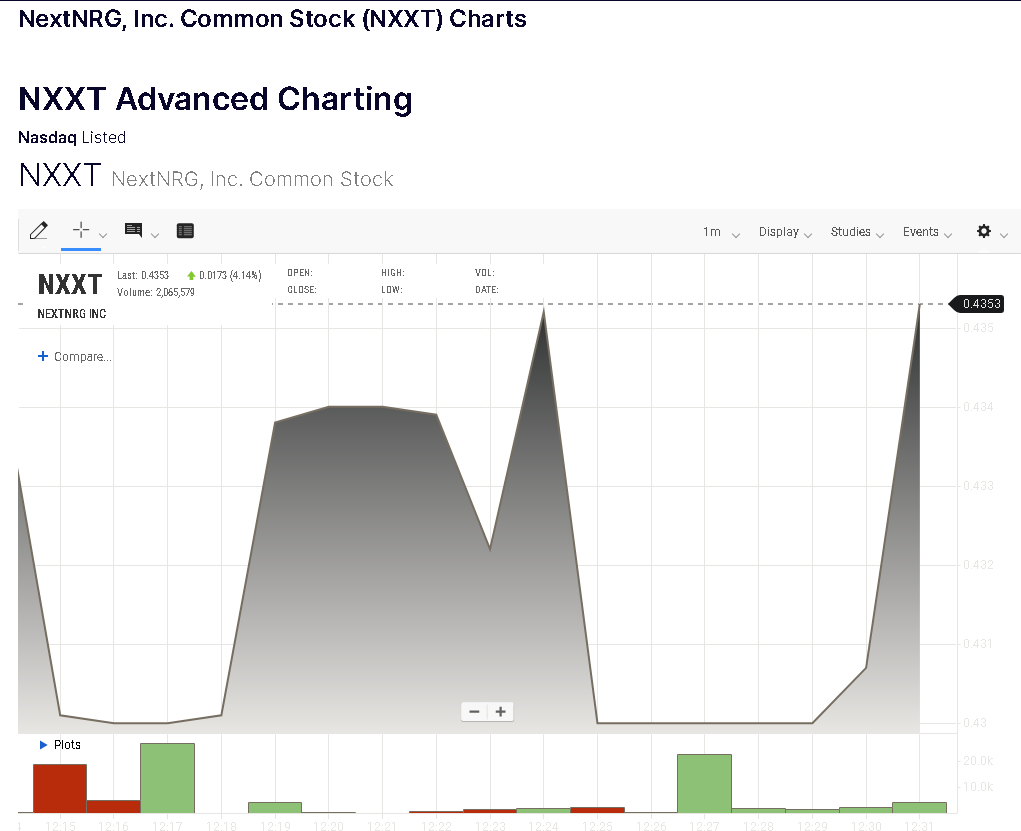Click the NXXT ticker symbol in chart
Screen dimensions: 1021x831
pyautogui.click(x=70, y=285)
